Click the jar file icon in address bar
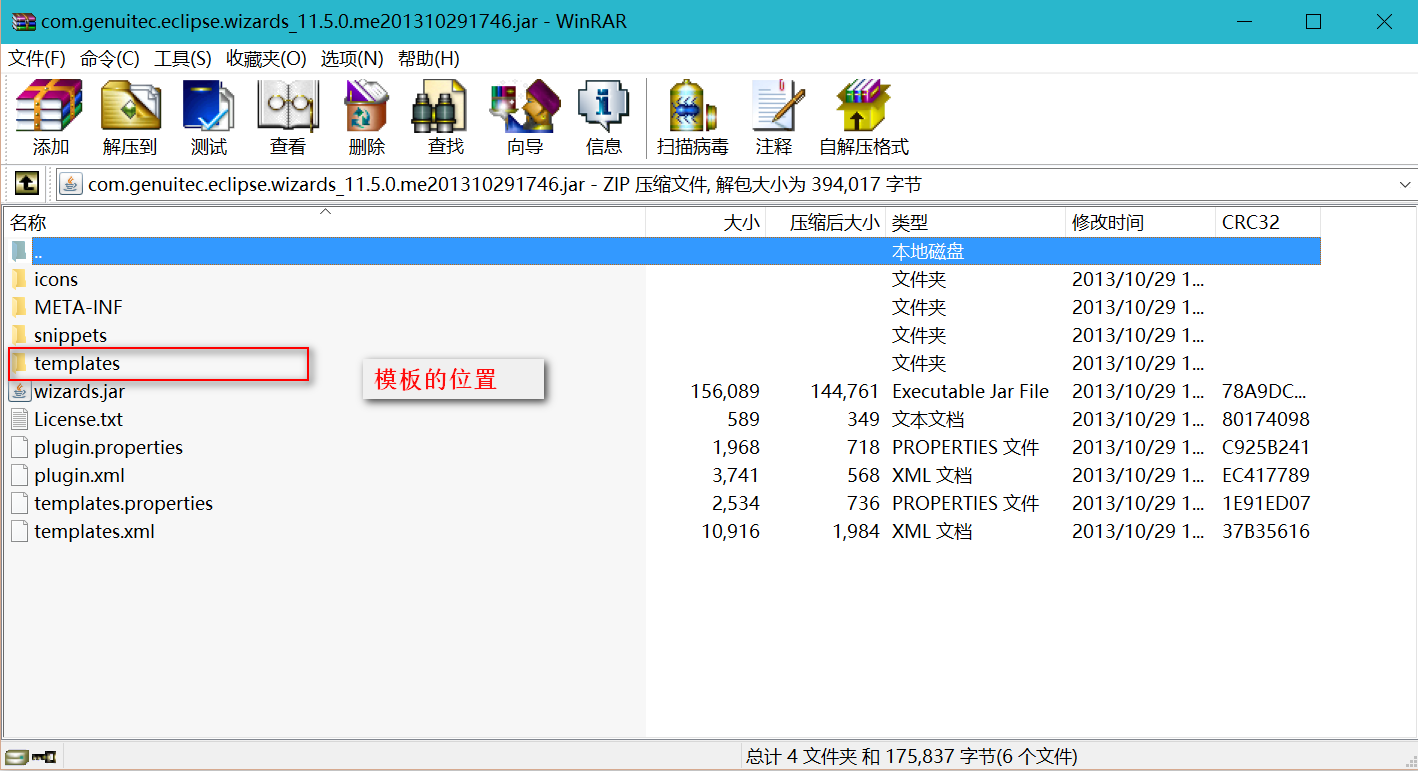Image resolution: width=1418 pixels, height=771 pixels. 71,184
